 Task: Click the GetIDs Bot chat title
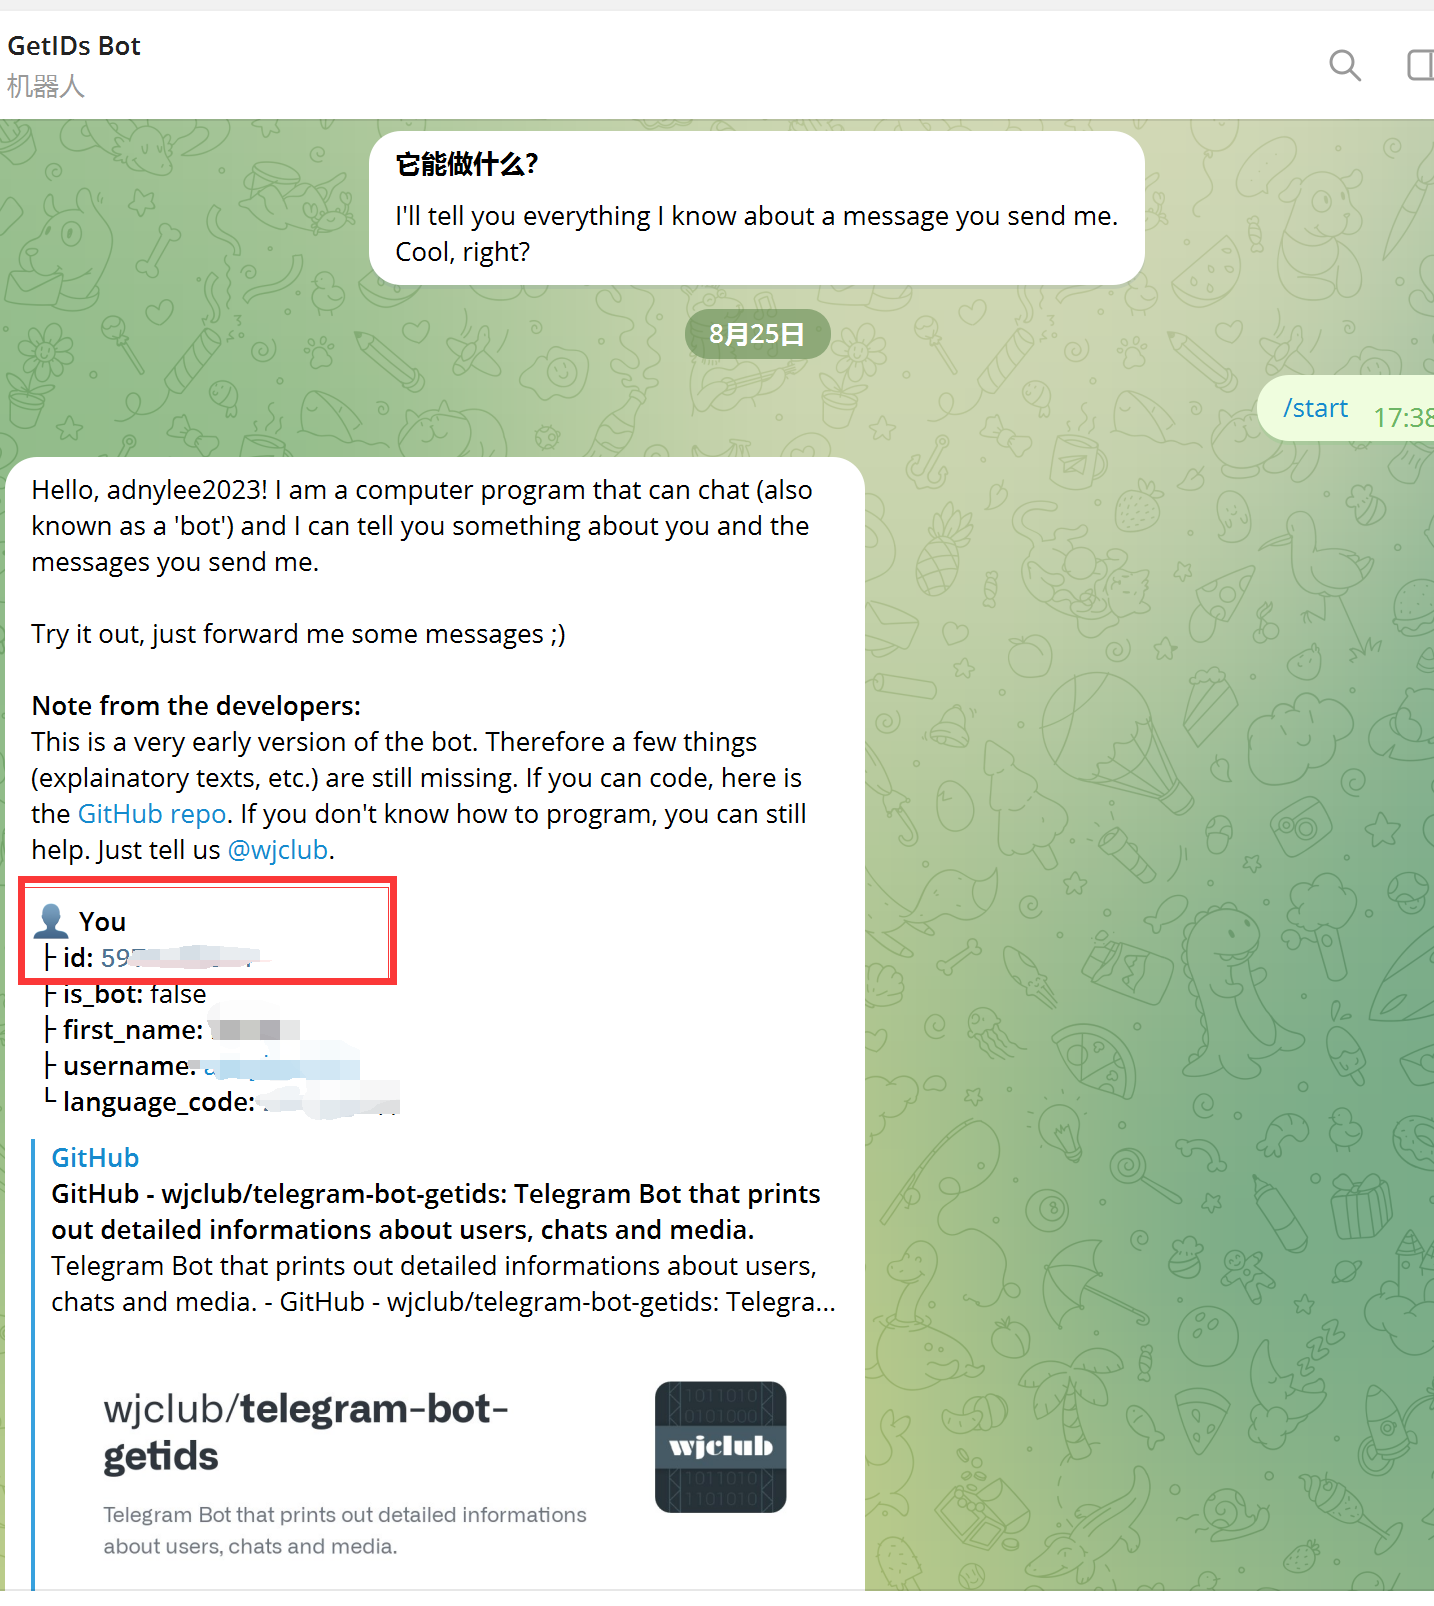74,46
